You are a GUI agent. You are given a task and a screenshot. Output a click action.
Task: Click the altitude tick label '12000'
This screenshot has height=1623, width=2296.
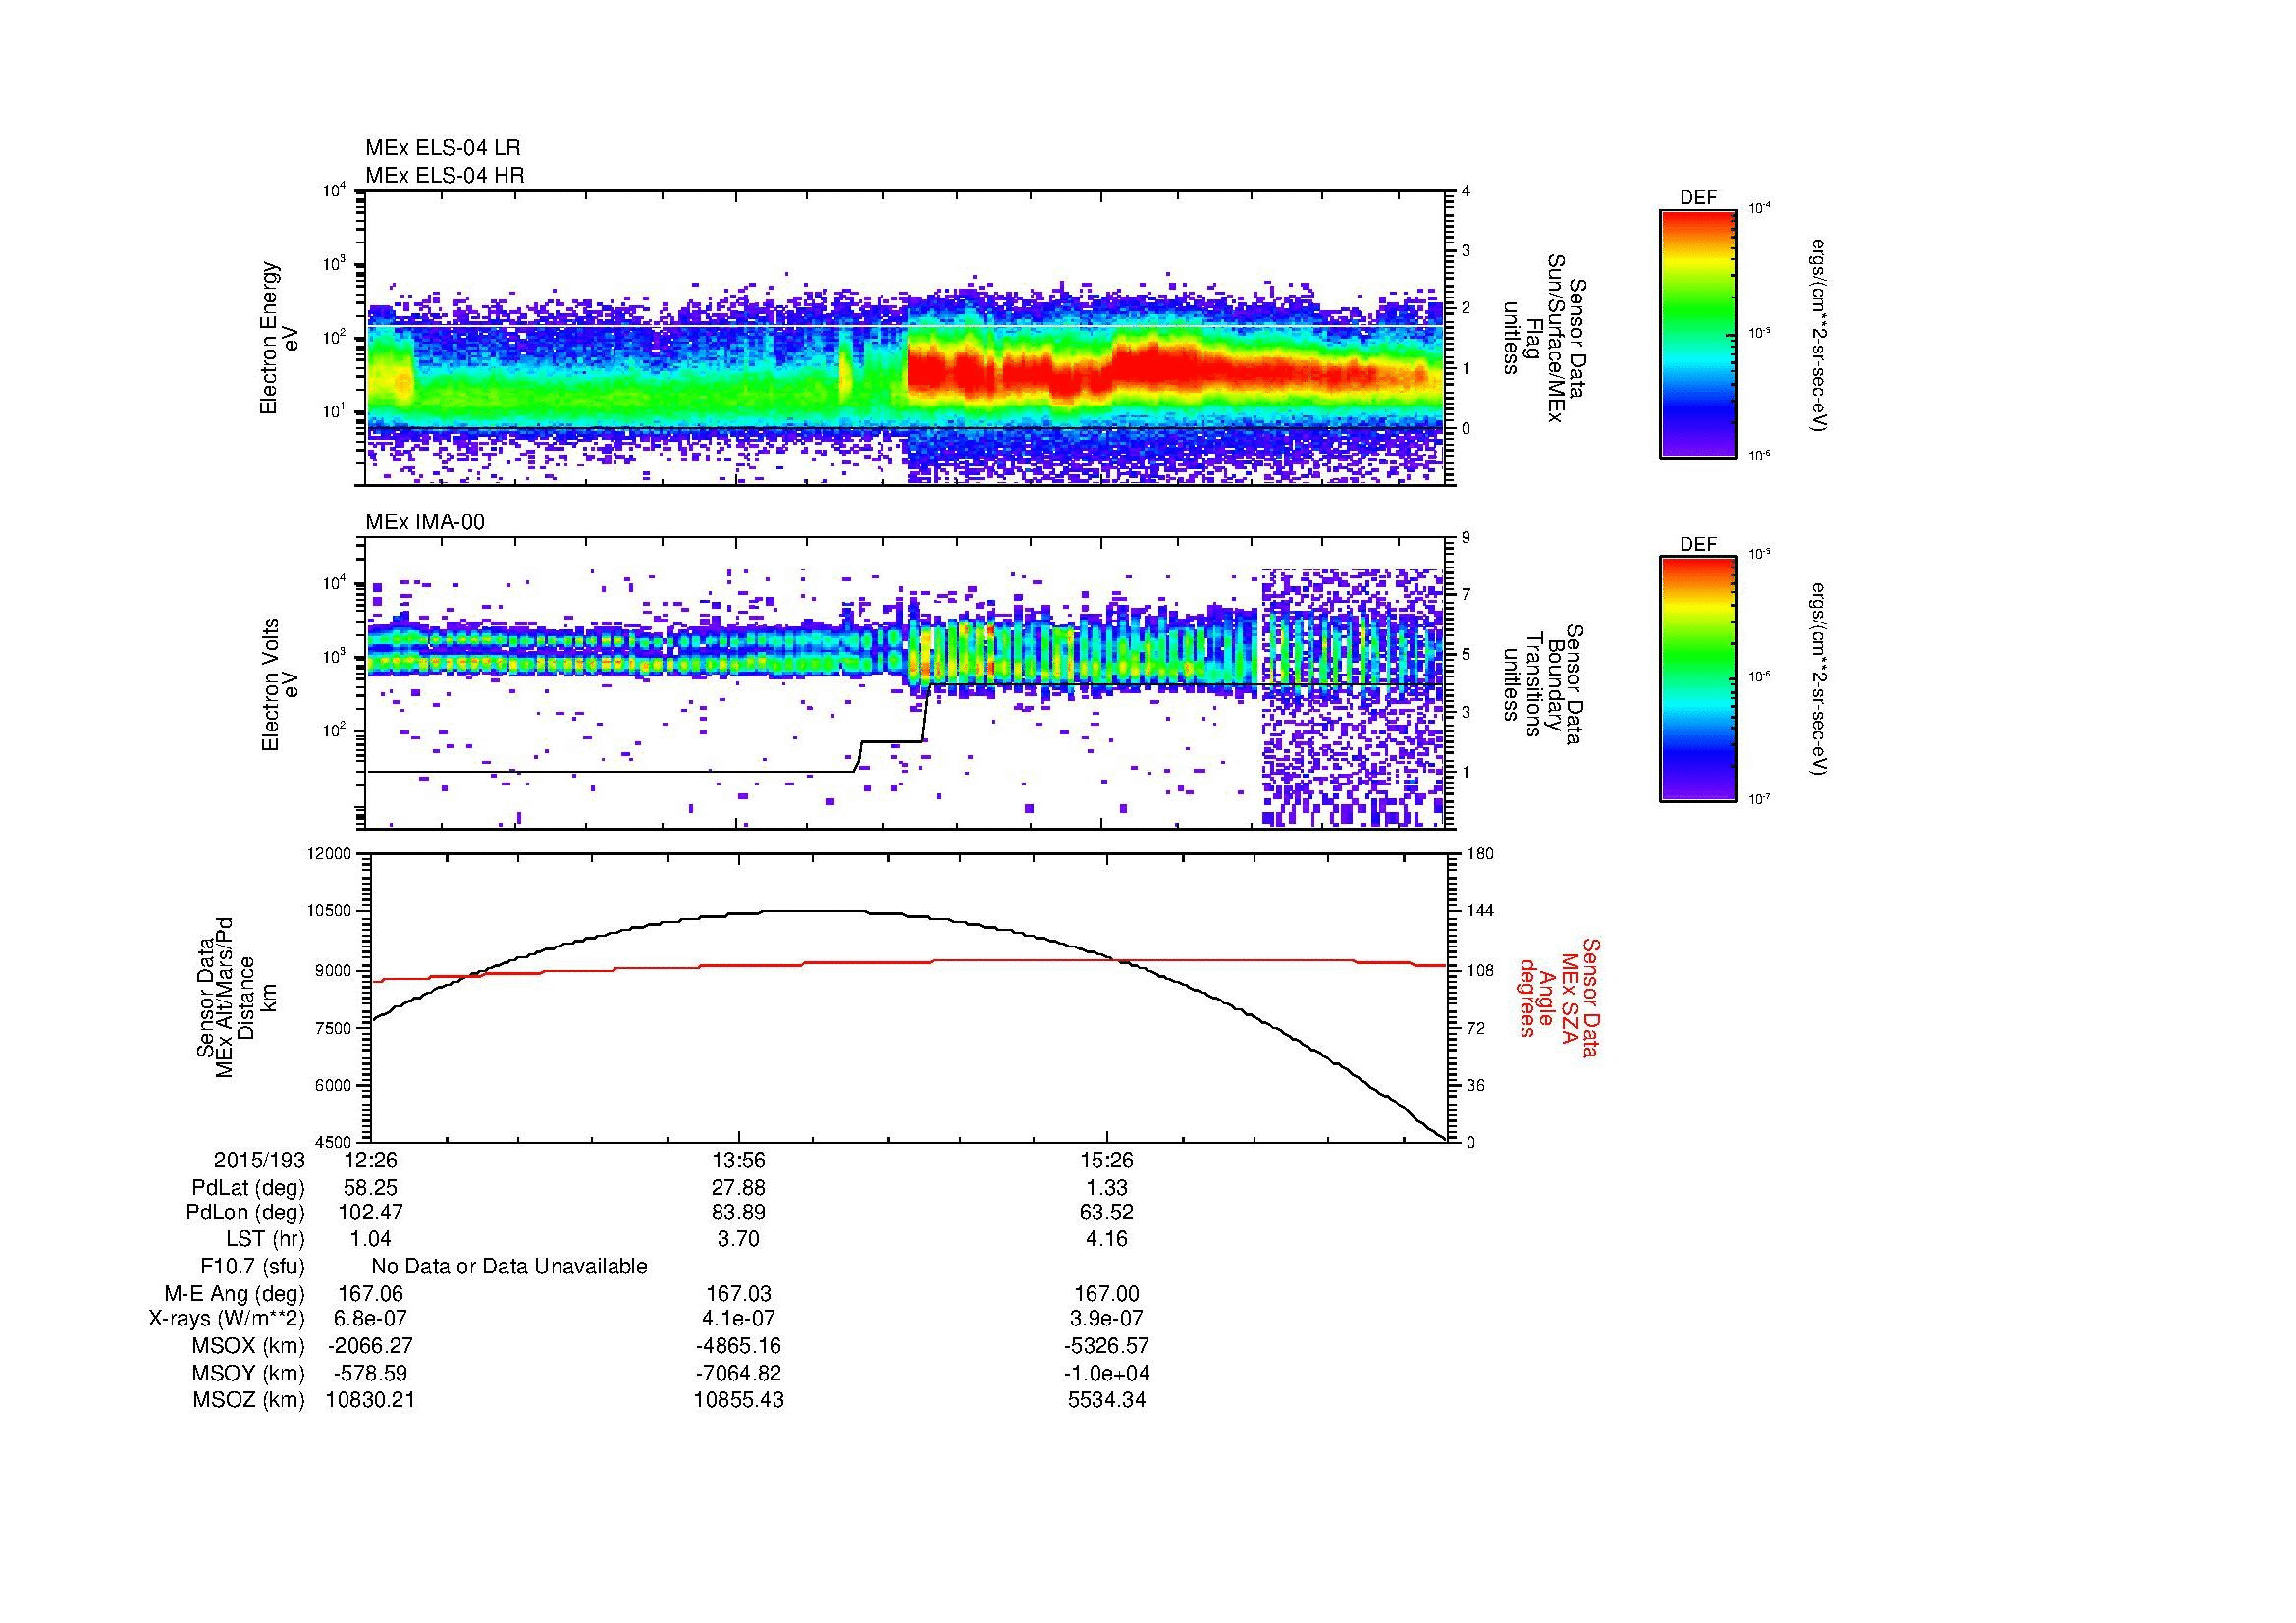[x=331, y=854]
